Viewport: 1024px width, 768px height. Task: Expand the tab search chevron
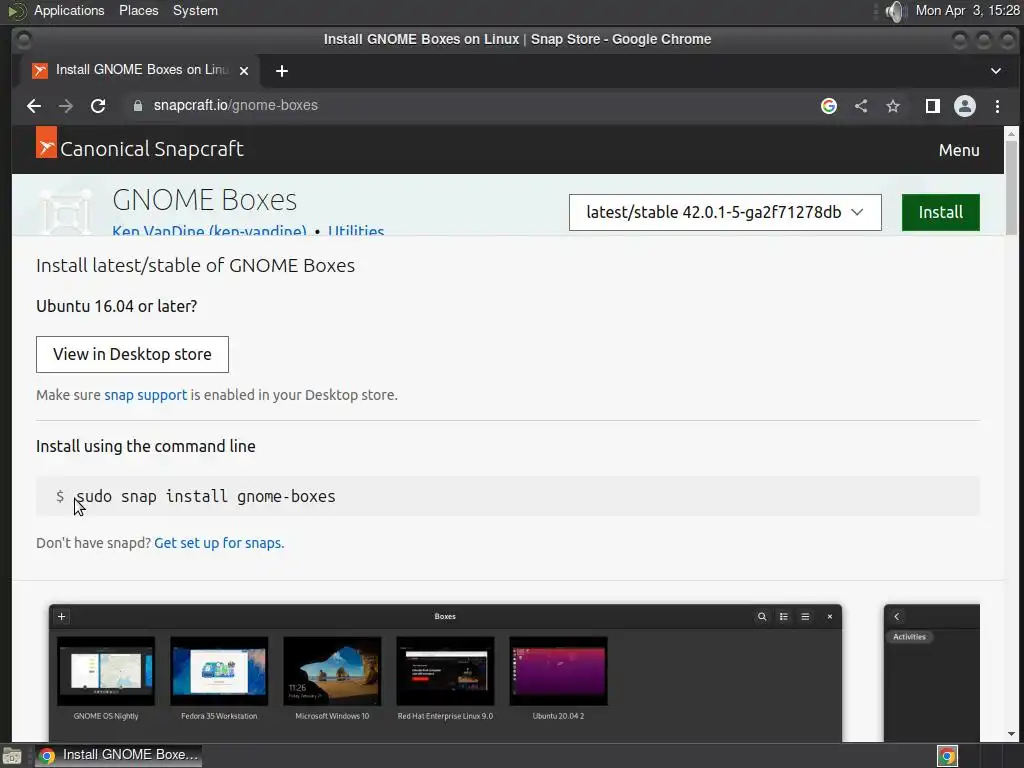[x=996, y=71]
